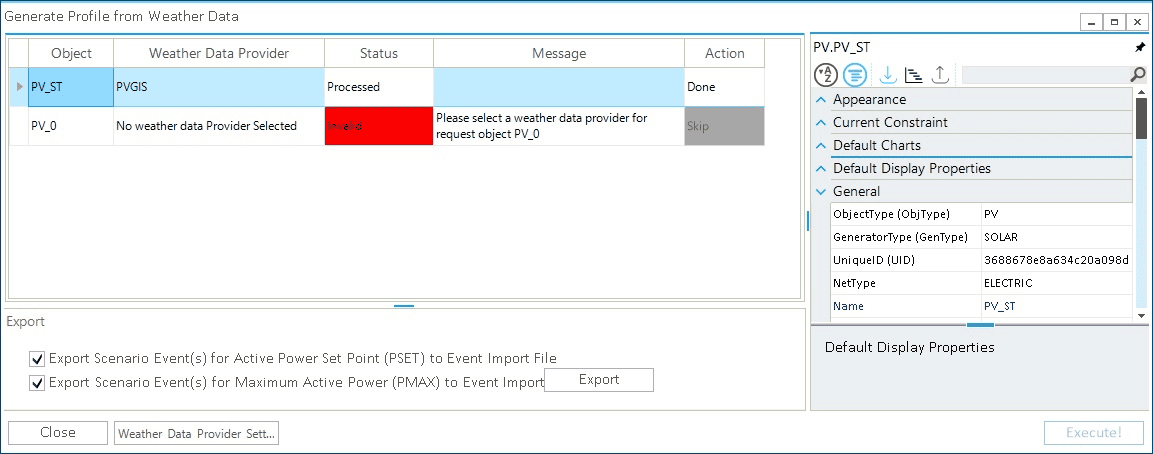
Task: Click the upload arrow icon in properties
Action: [x=940, y=74]
